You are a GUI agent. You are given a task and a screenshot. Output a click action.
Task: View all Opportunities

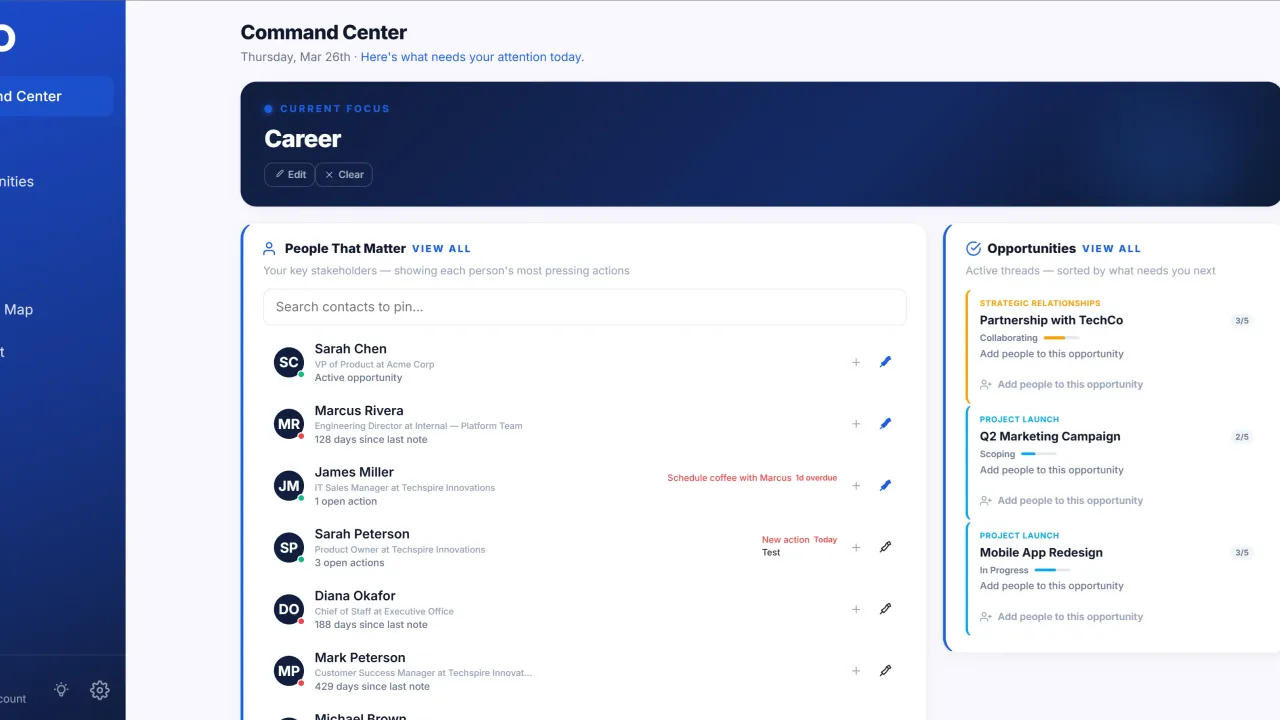coord(1111,249)
